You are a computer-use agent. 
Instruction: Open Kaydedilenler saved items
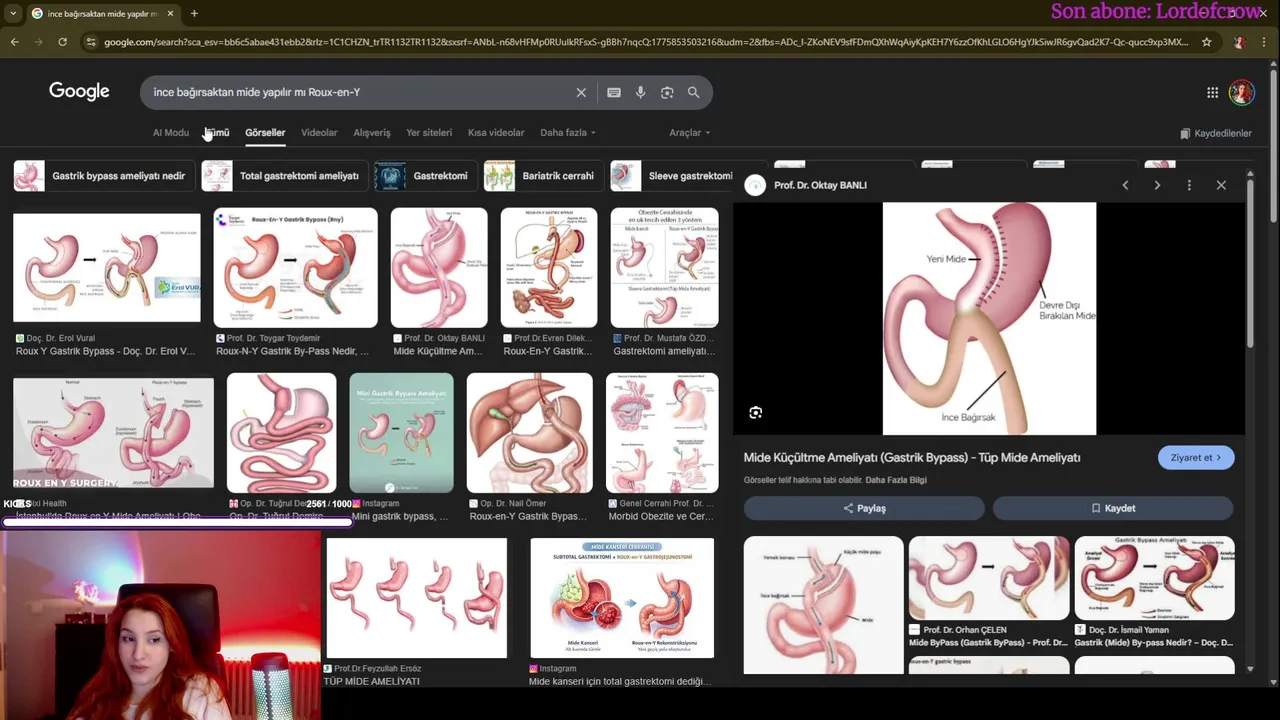click(x=1216, y=133)
